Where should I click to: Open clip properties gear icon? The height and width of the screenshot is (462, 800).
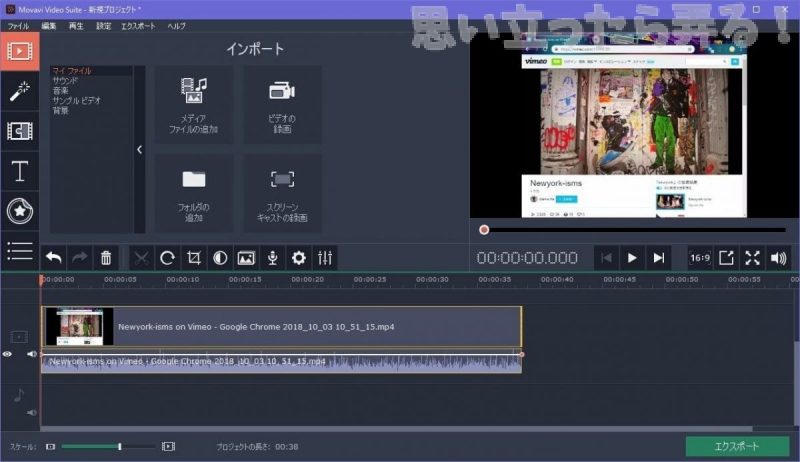pyautogui.click(x=298, y=258)
